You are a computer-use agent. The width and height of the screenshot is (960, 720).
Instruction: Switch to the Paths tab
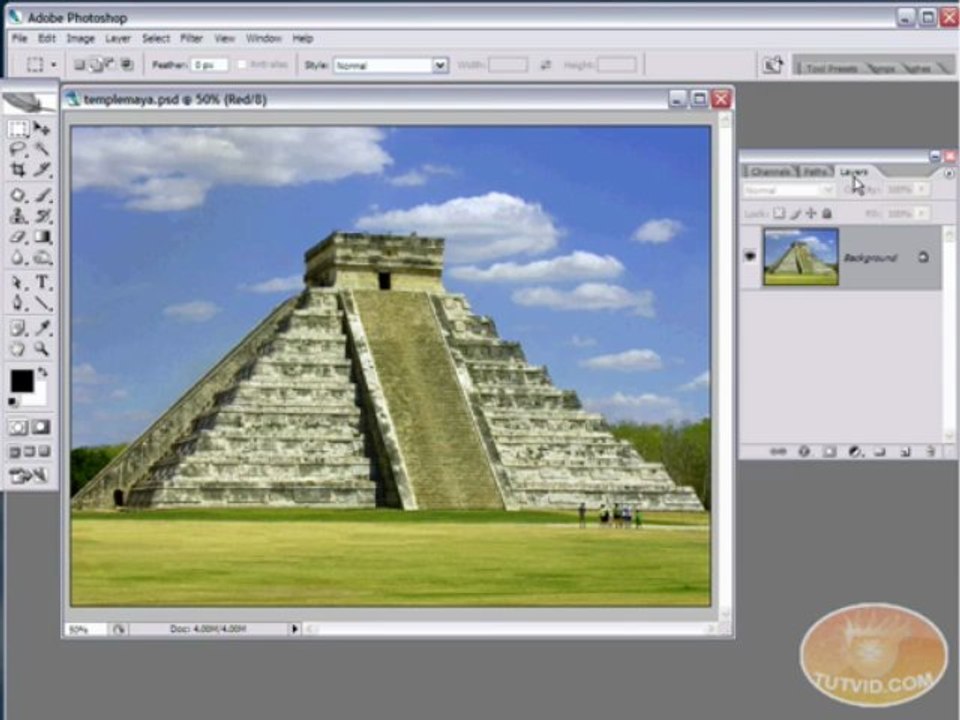tap(815, 171)
